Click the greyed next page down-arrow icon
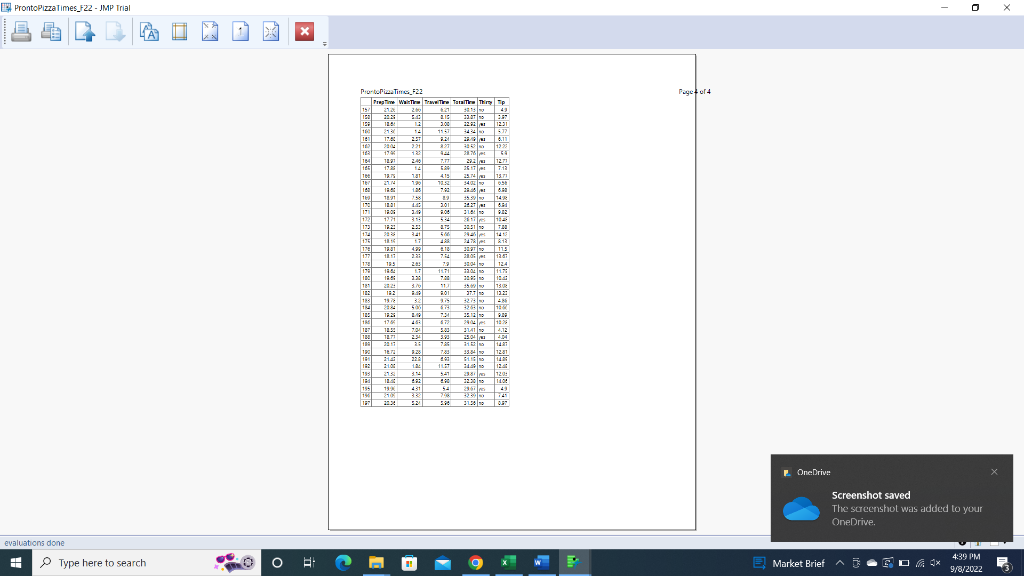The image size is (1024, 576). click(x=115, y=31)
